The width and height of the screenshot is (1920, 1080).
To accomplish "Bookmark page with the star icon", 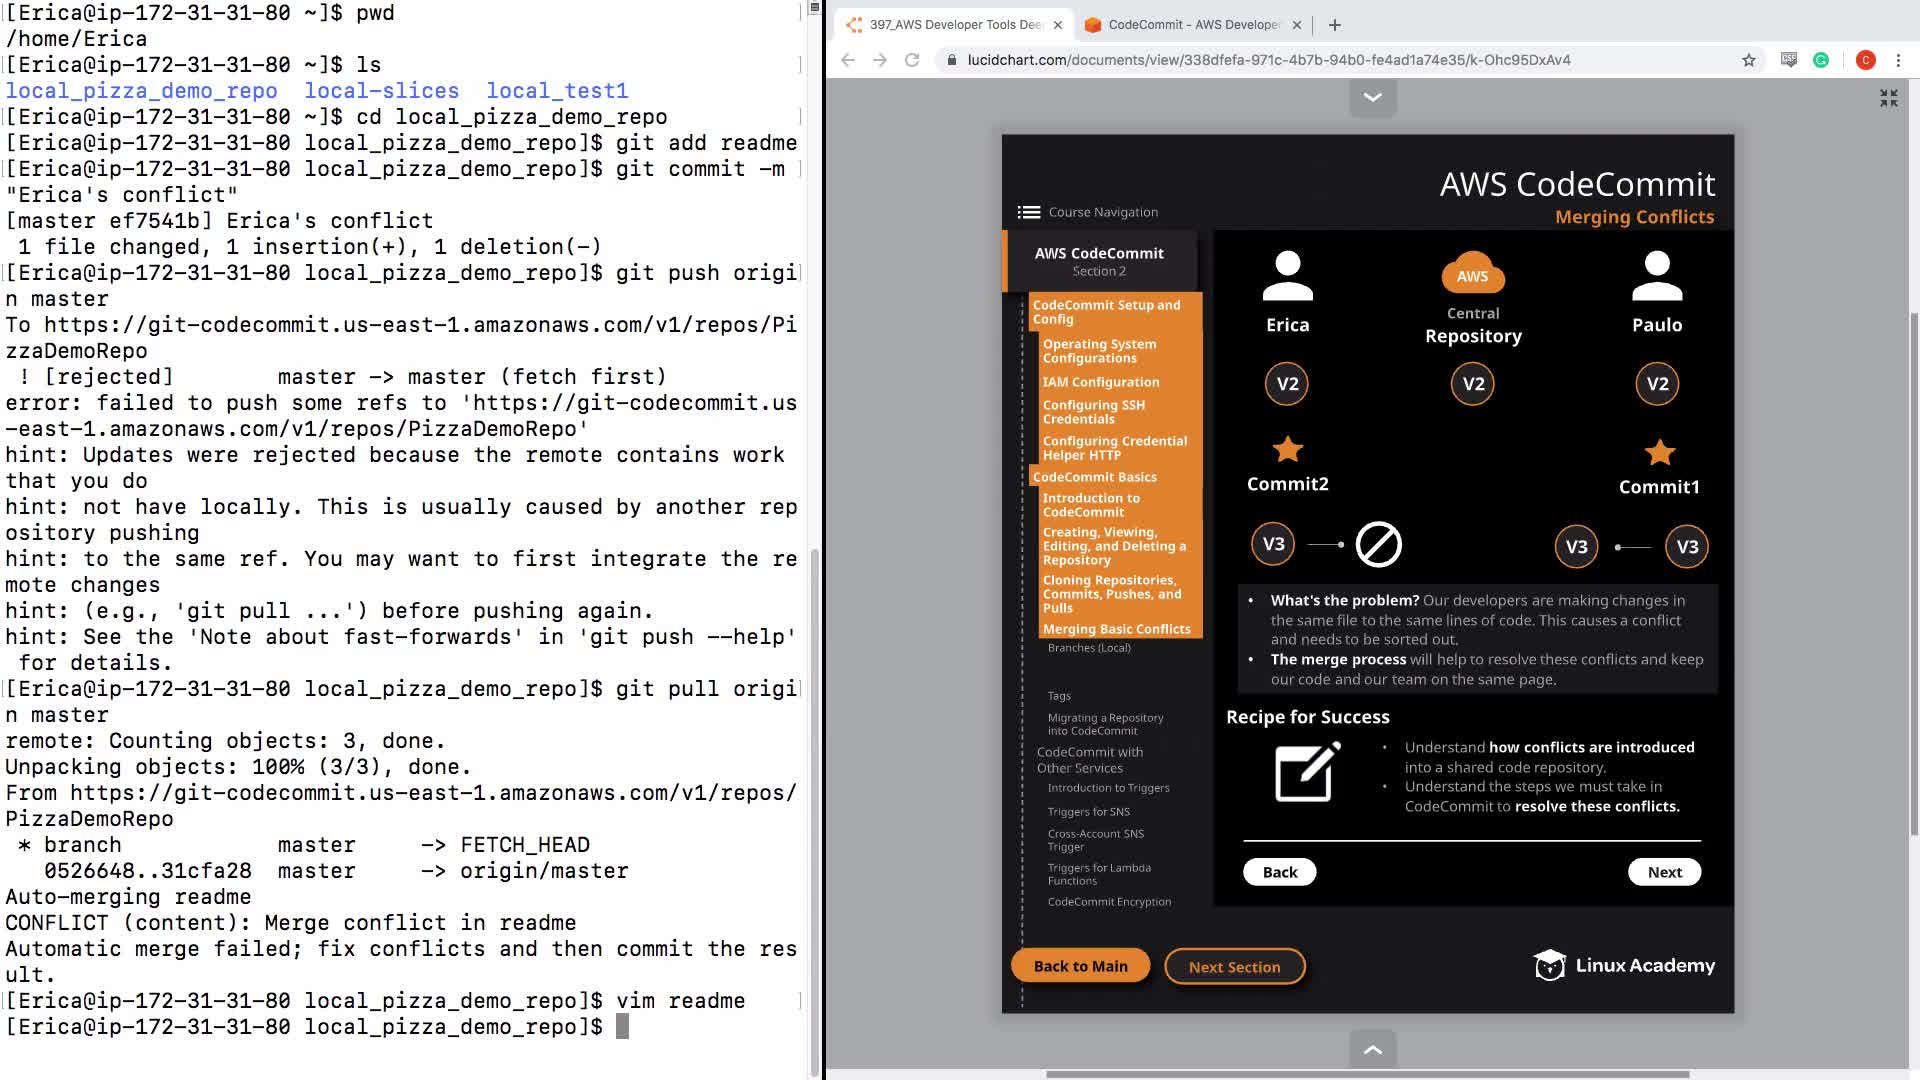I will point(1749,60).
